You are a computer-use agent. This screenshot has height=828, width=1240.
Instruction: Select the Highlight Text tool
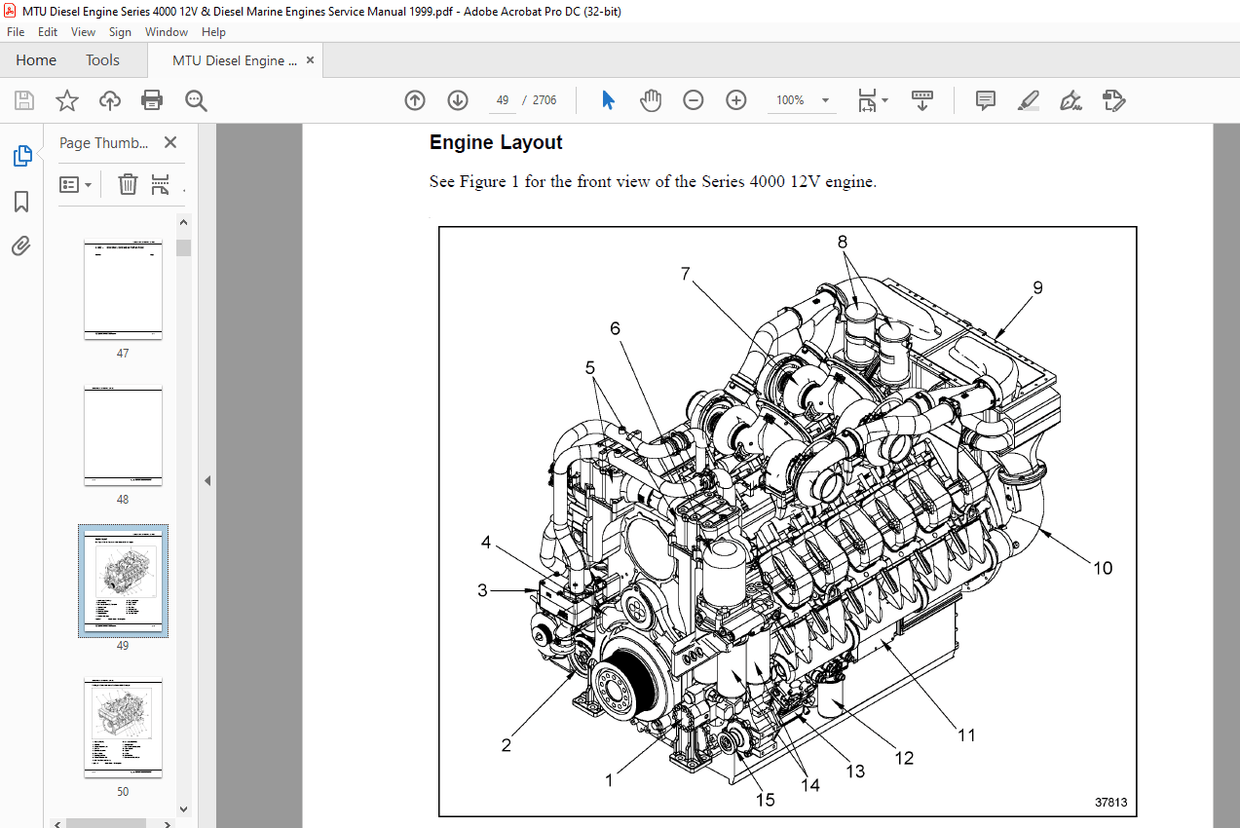point(1028,100)
